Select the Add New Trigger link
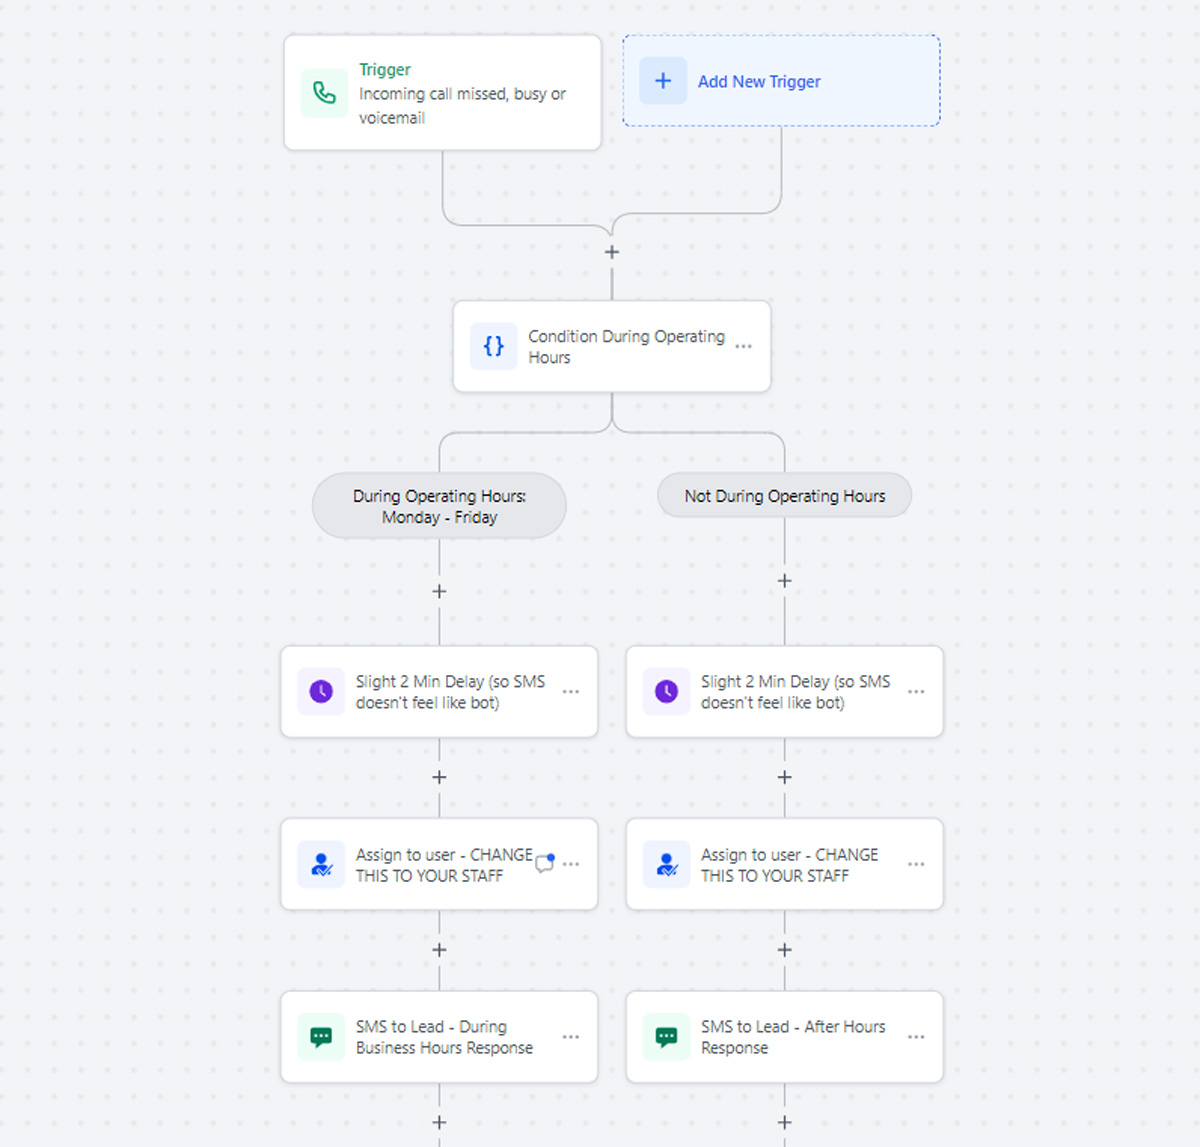 [759, 82]
